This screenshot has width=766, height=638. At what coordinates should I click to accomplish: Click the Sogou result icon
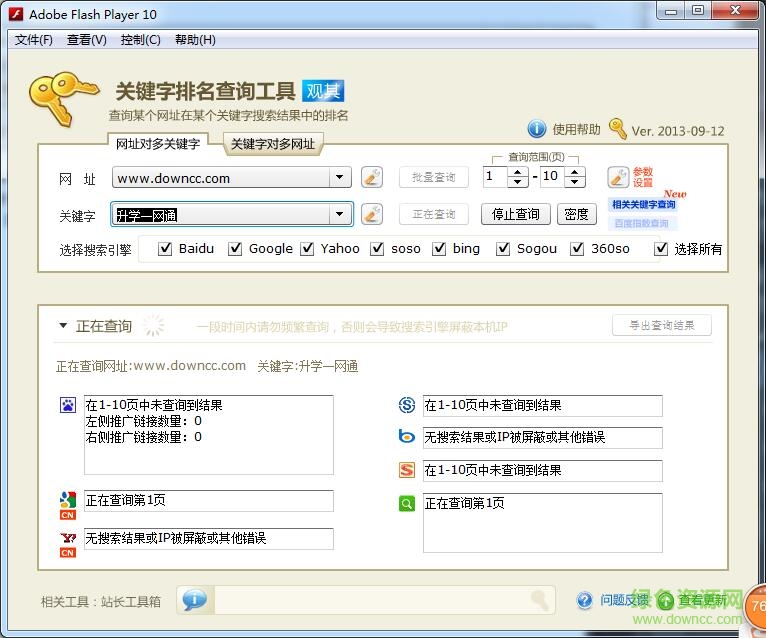click(x=406, y=470)
